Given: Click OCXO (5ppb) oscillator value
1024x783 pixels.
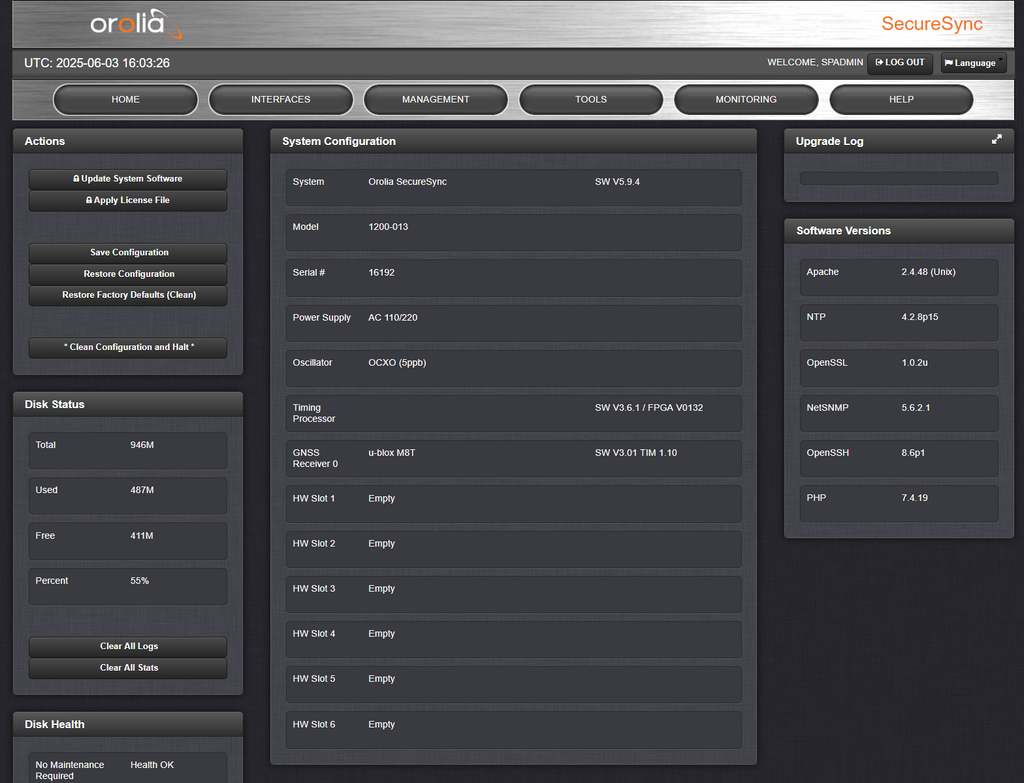Looking at the screenshot, I should [x=397, y=362].
